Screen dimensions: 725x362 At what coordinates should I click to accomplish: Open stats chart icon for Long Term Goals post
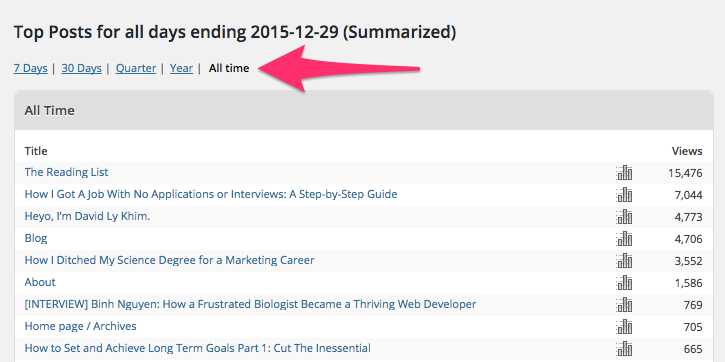click(624, 349)
